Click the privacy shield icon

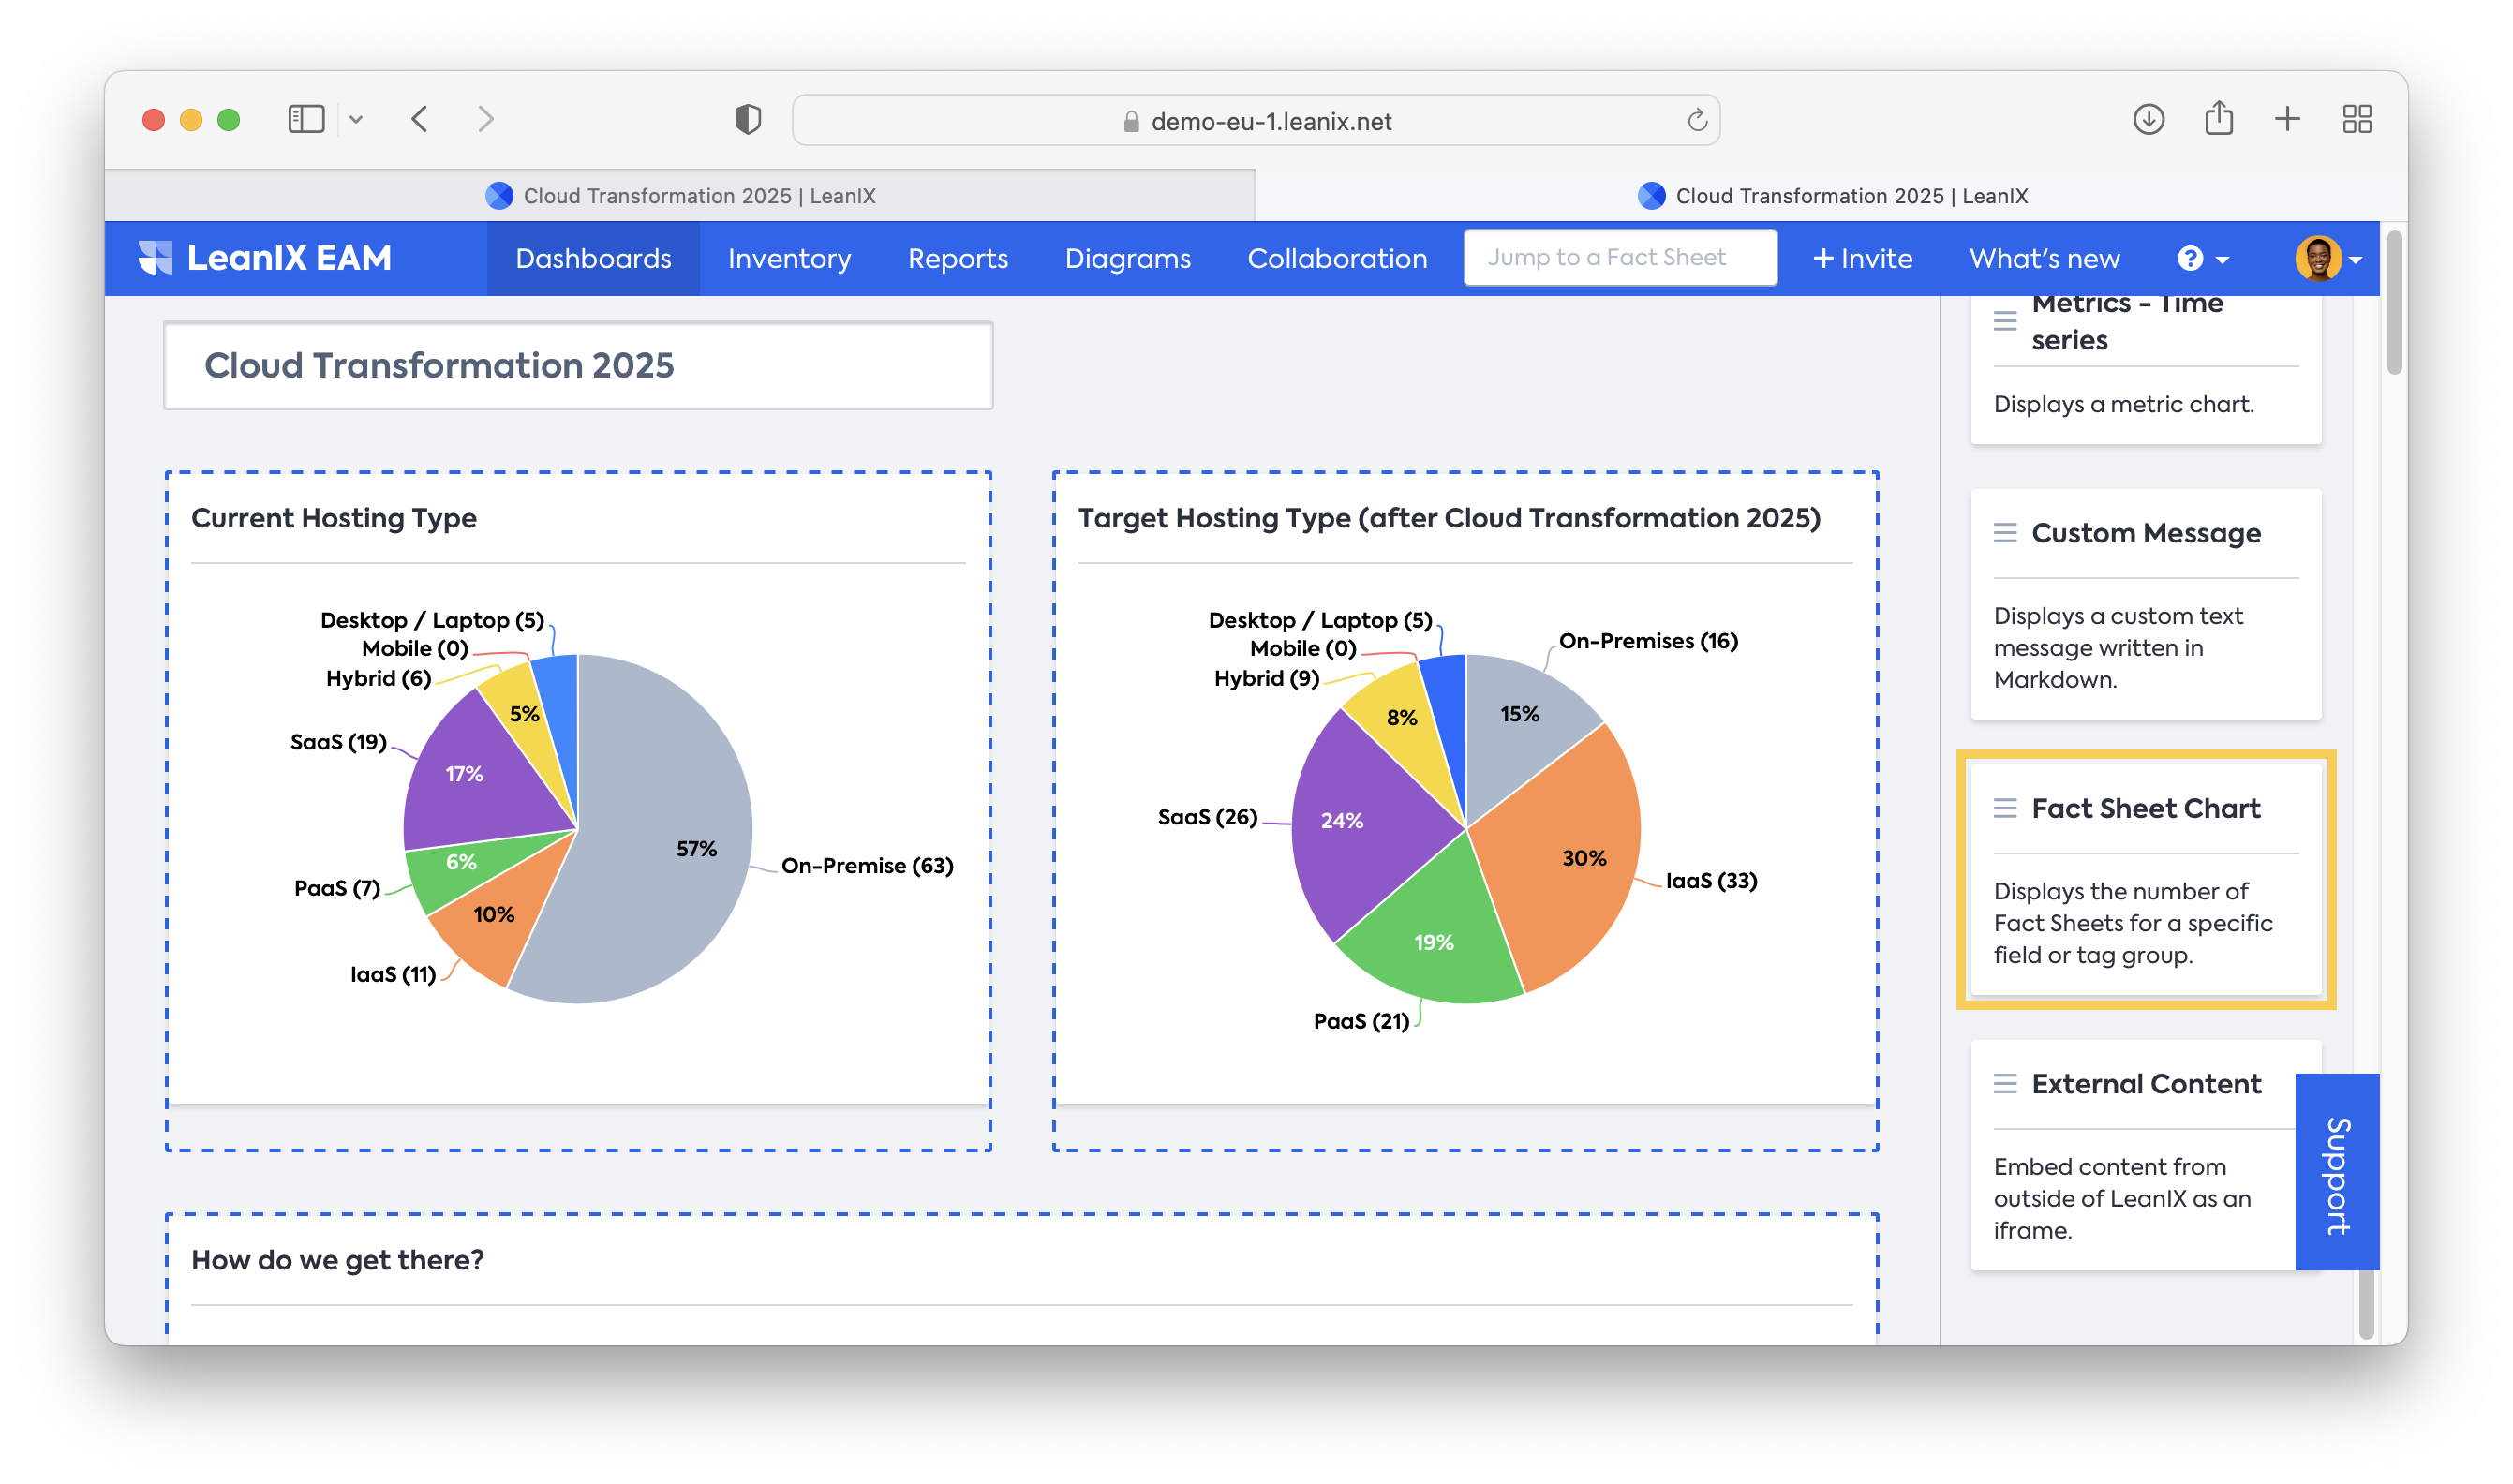pos(747,120)
